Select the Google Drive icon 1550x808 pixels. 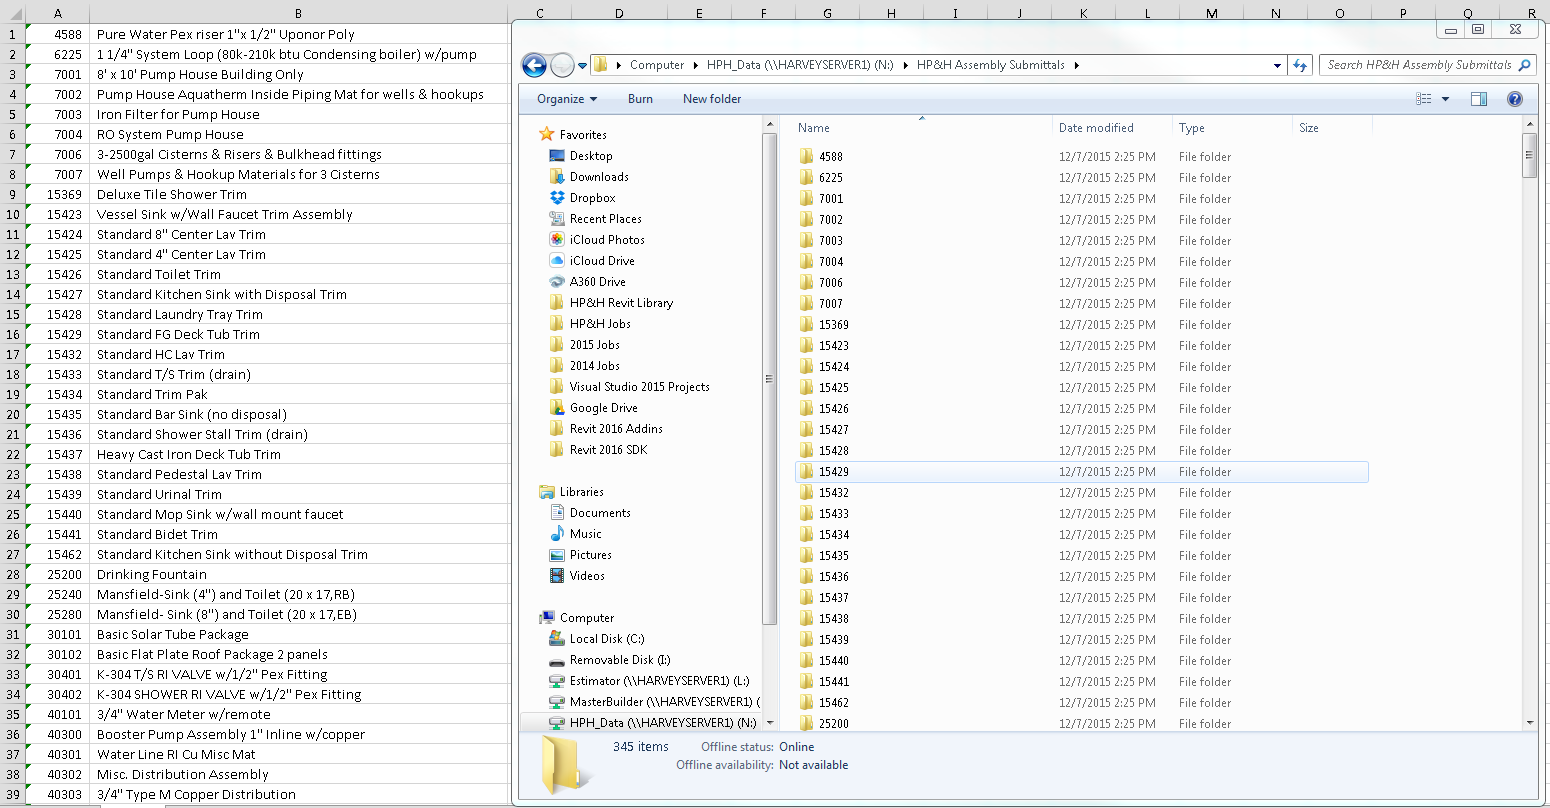[557, 408]
